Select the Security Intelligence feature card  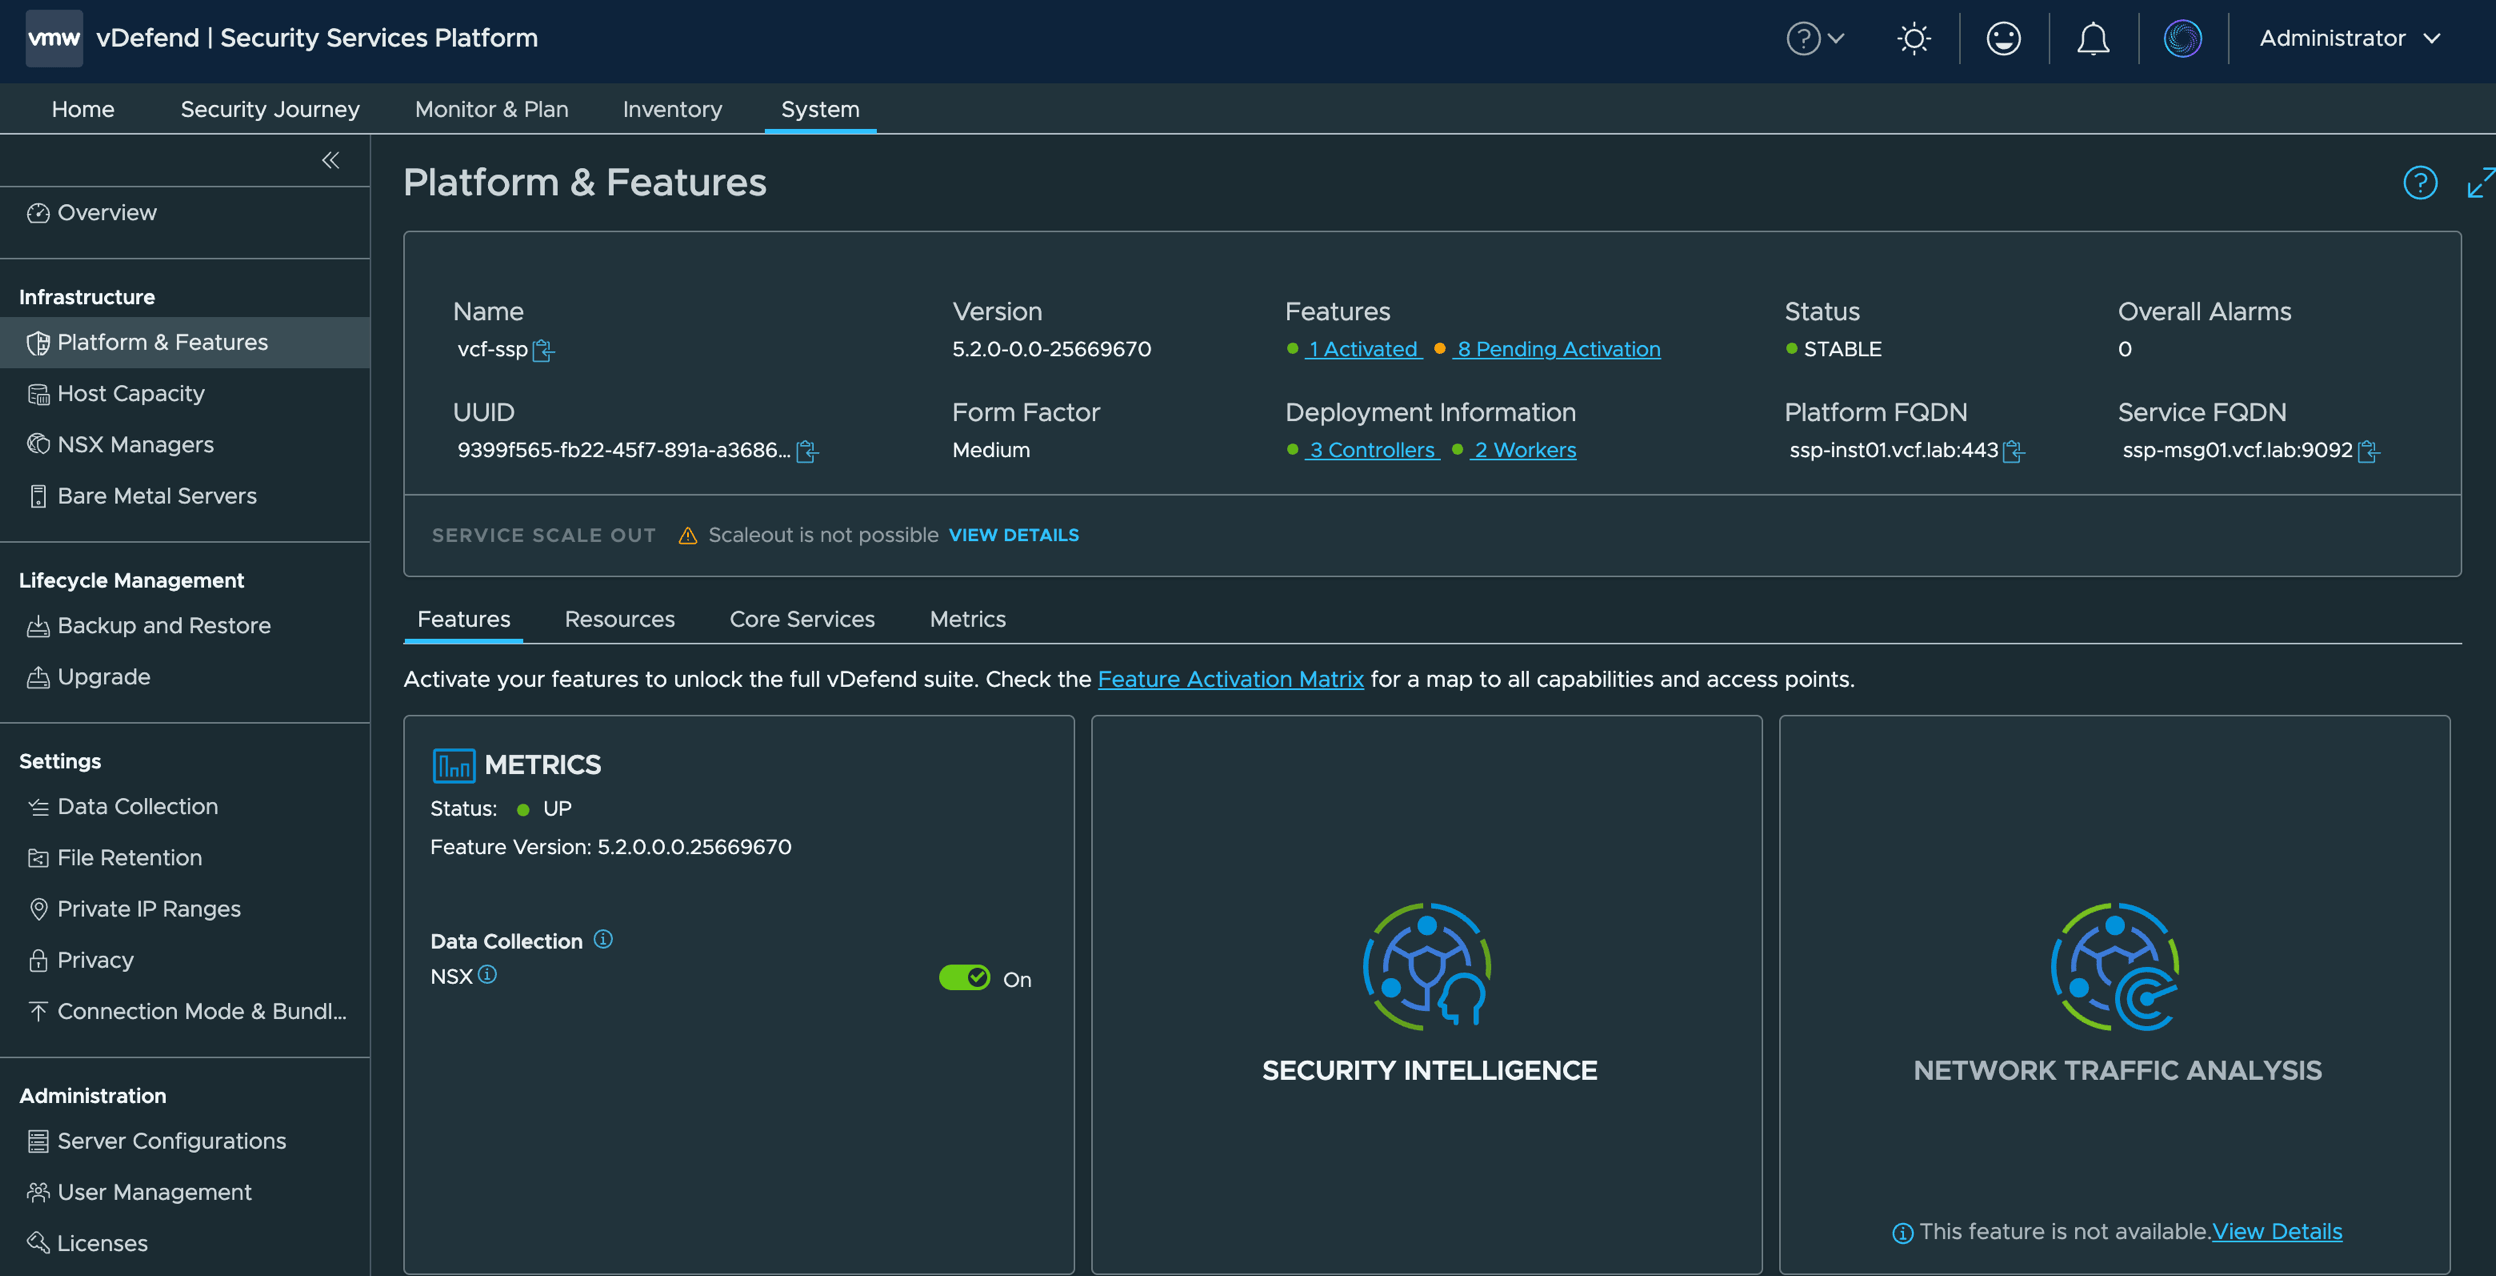coord(1427,994)
